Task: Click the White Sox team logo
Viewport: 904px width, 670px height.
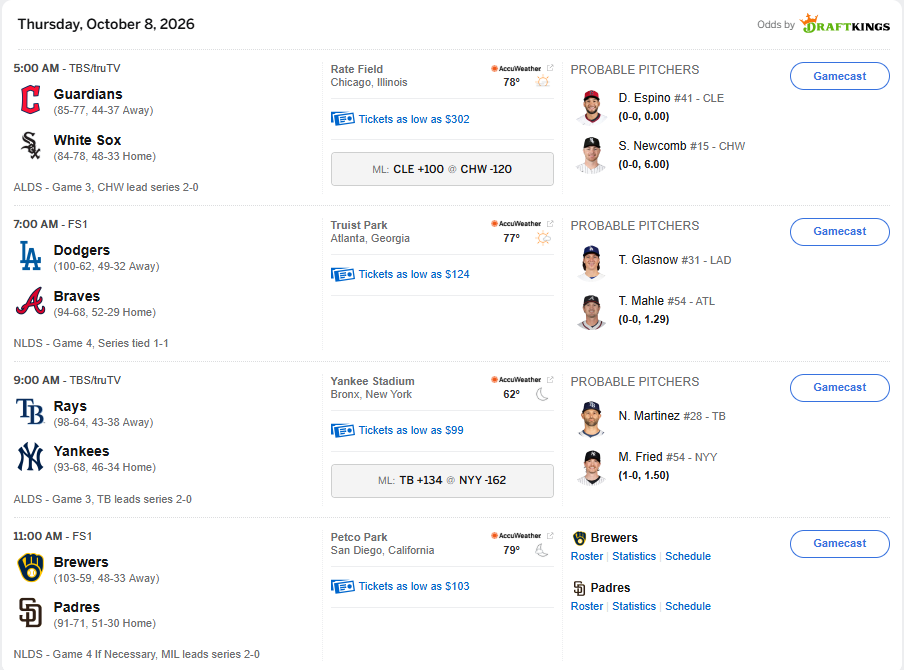Action: [31, 145]
